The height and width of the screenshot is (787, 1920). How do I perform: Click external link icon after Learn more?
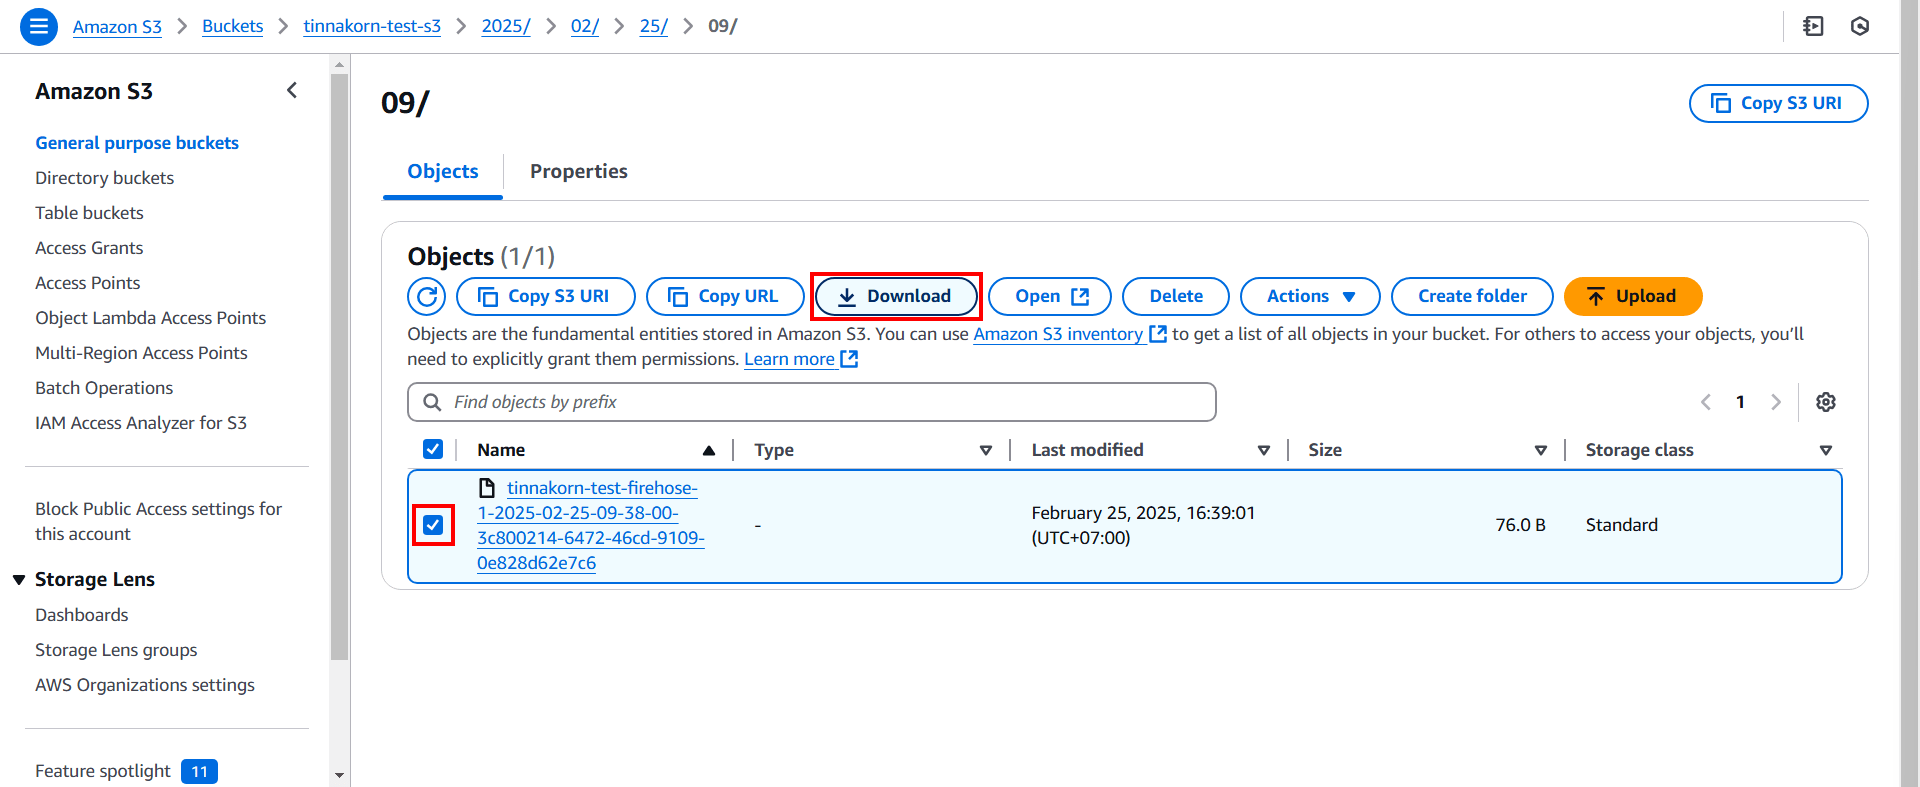(x=849, y=359)
